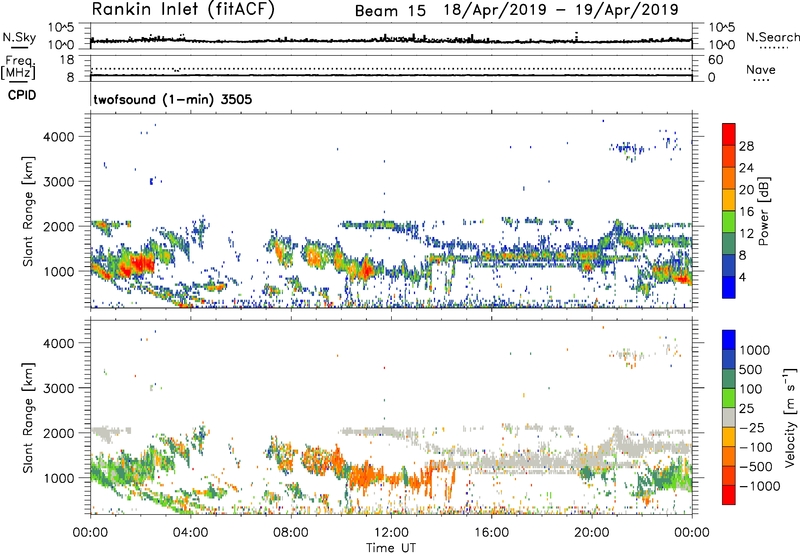The image size is (800, 554).
Task: Click the '4' label on the Power colorbar
Action: pos(742,278)
